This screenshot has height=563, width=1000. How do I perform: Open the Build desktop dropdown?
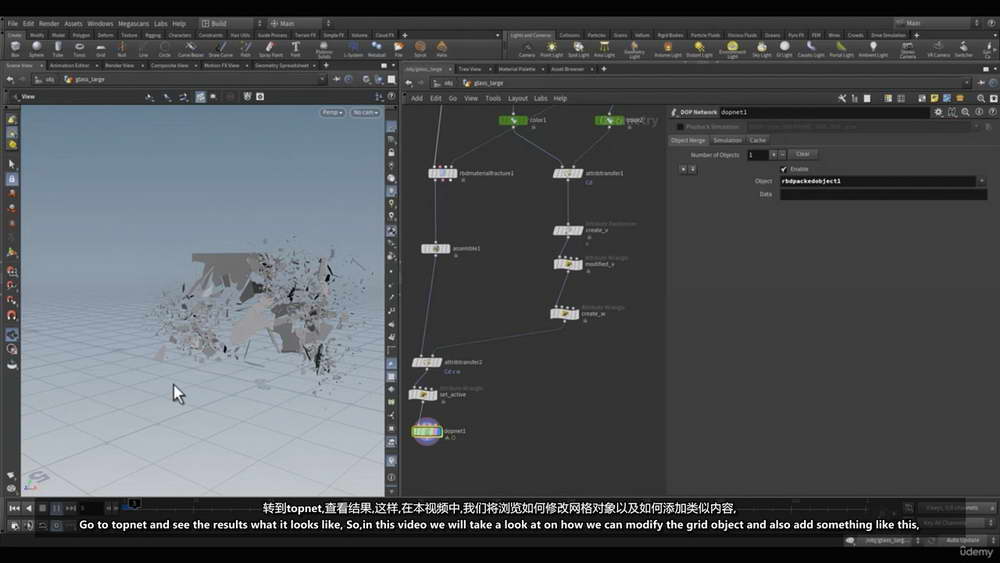(231, 24)
